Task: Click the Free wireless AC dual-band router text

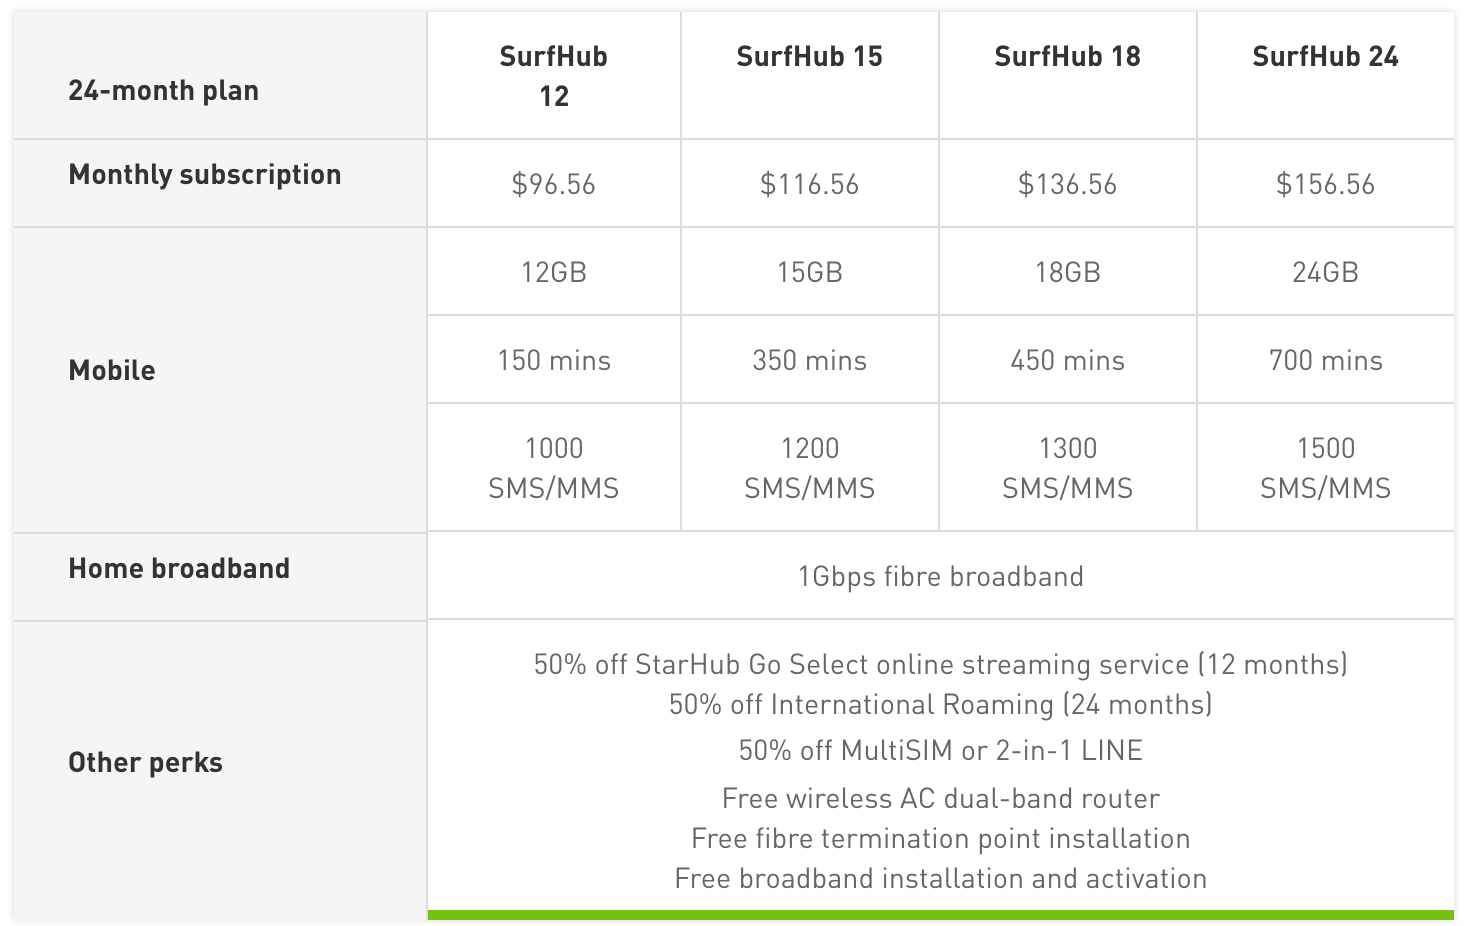Action: 940,798
